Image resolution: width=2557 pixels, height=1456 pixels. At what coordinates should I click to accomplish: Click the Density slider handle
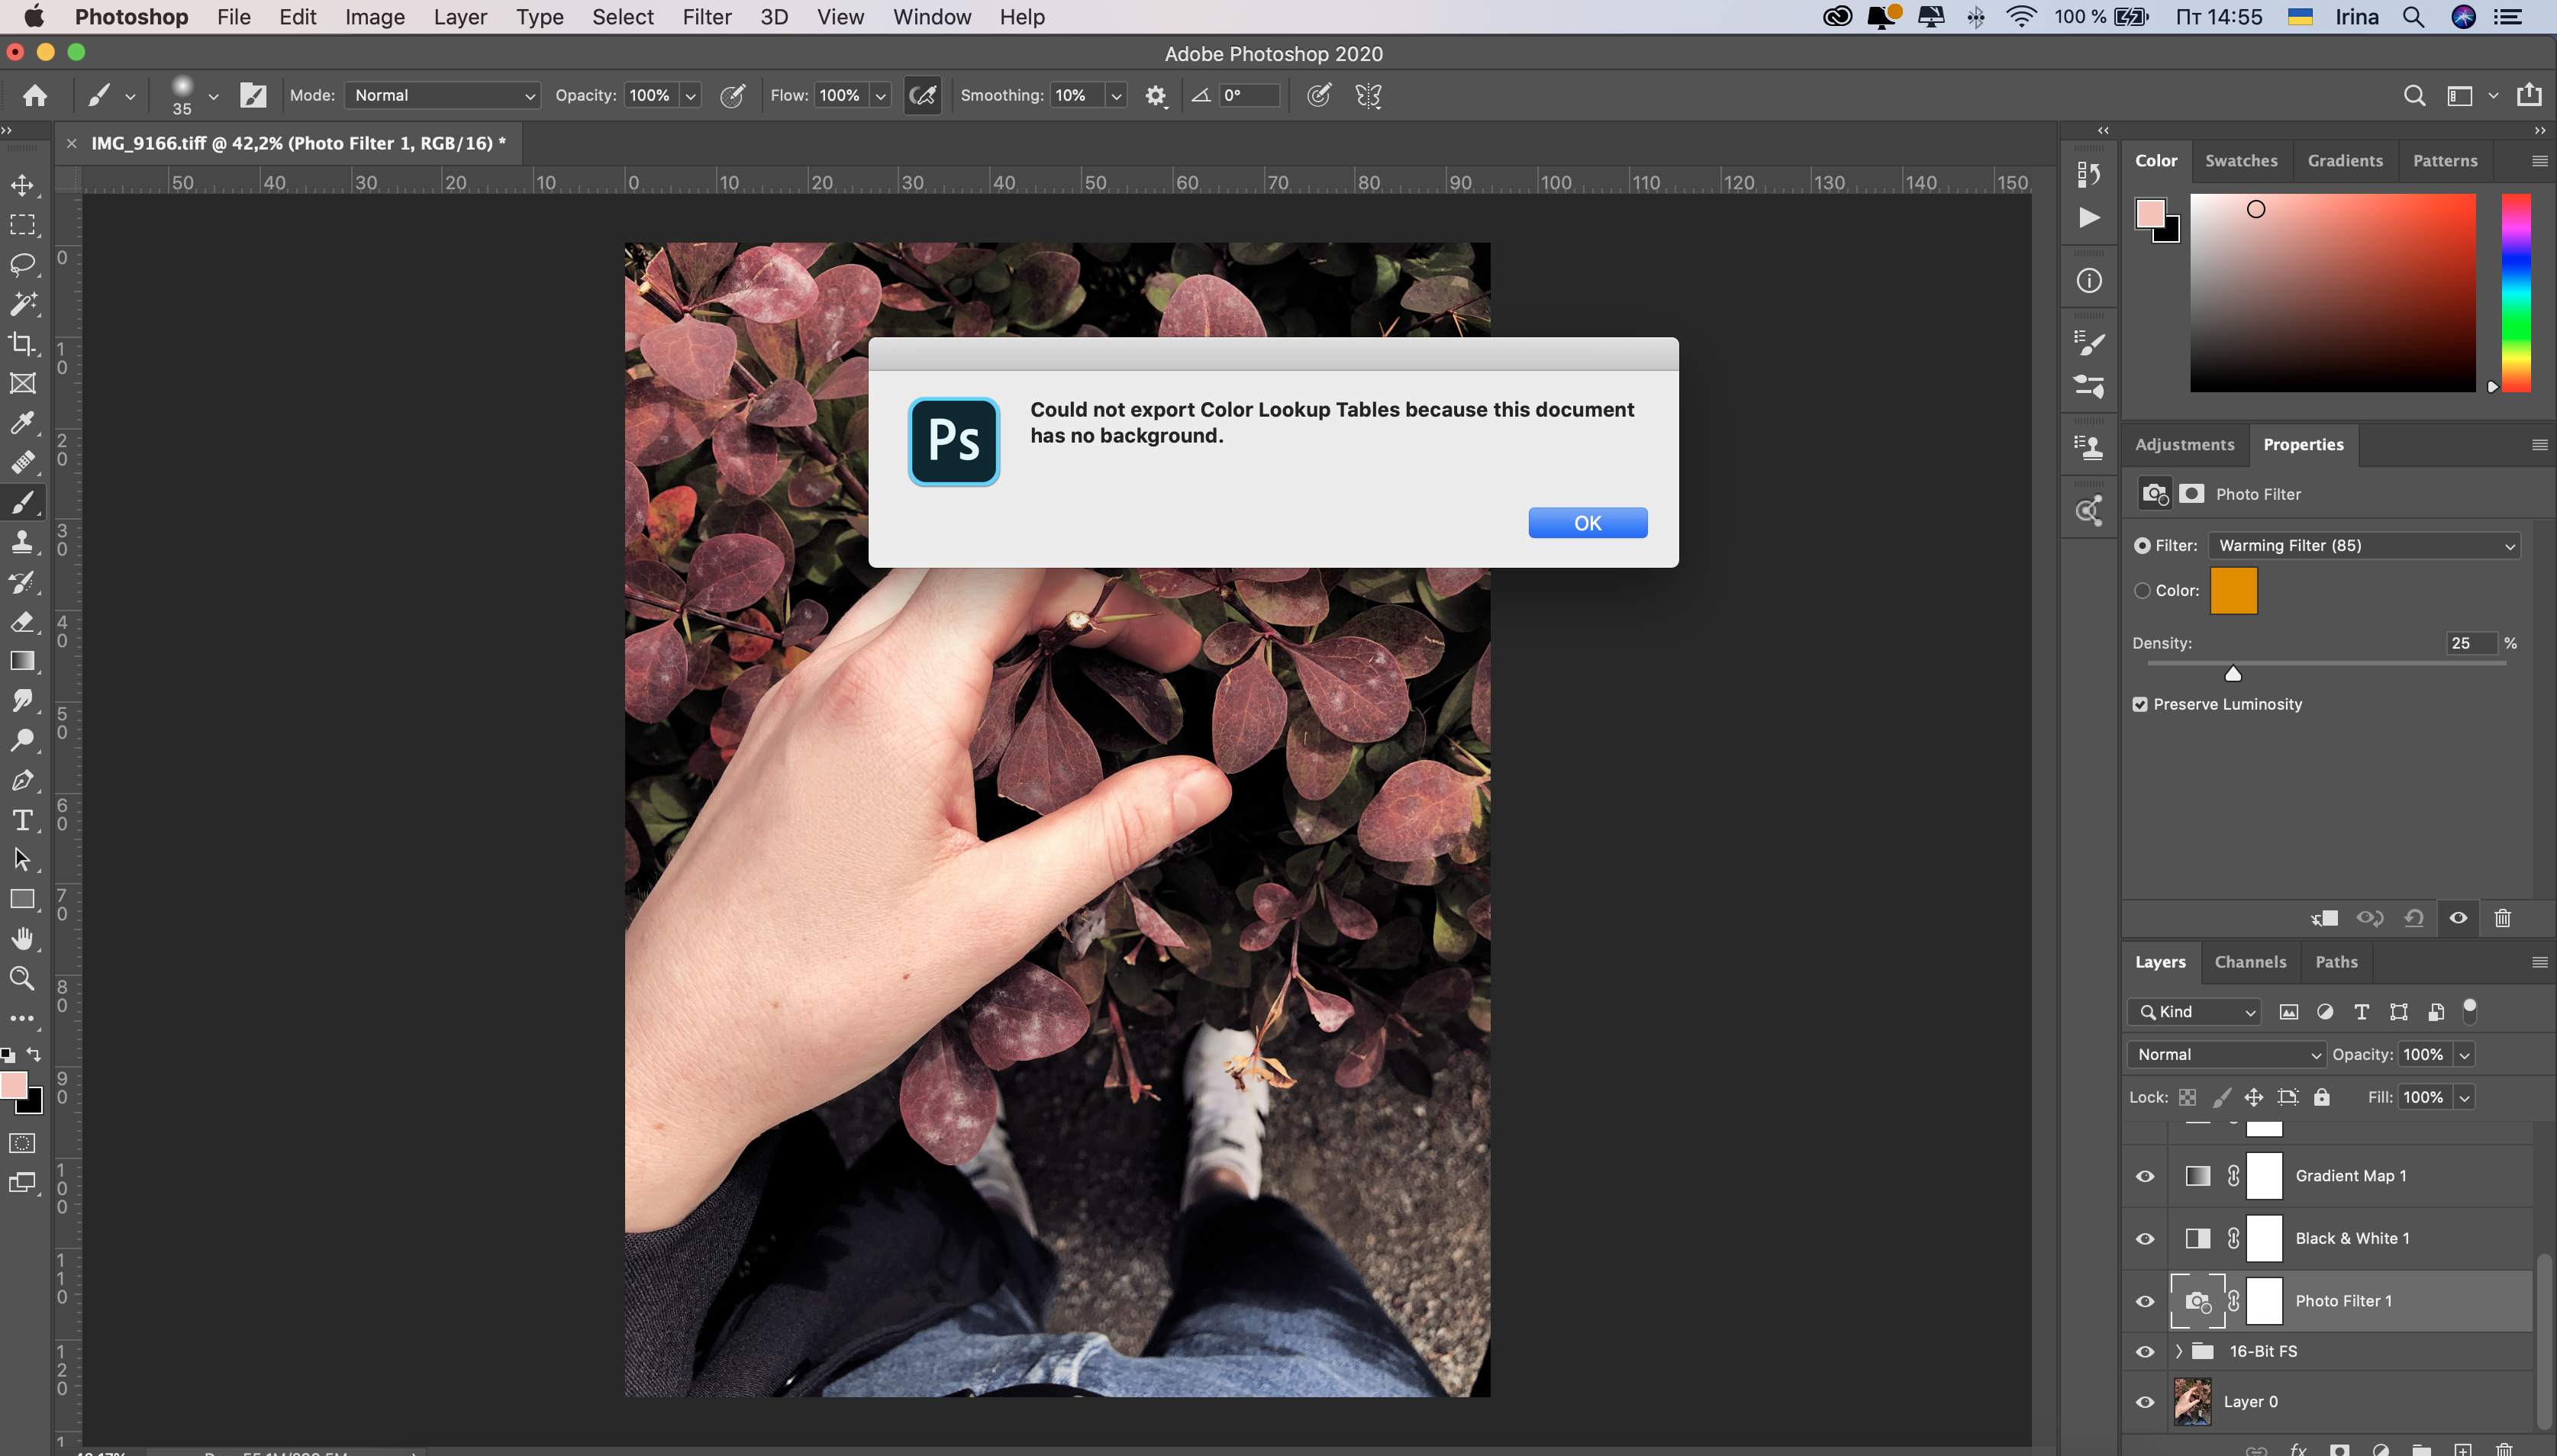[2232, 673]
